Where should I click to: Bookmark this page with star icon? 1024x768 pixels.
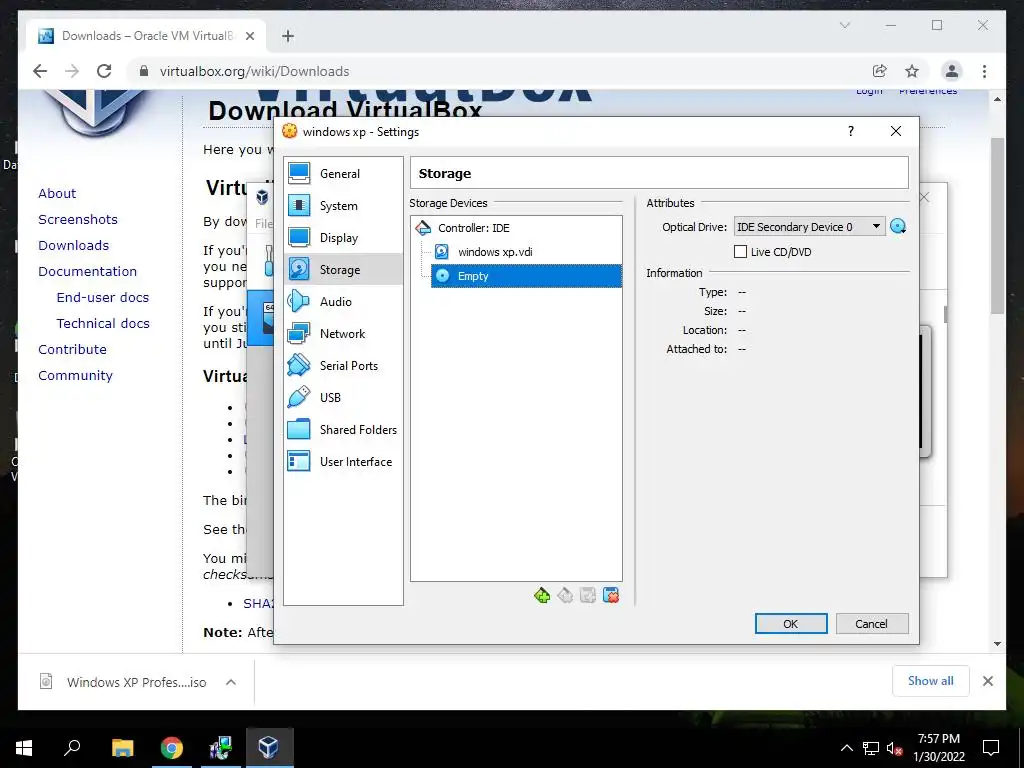[x=912, y=71]
